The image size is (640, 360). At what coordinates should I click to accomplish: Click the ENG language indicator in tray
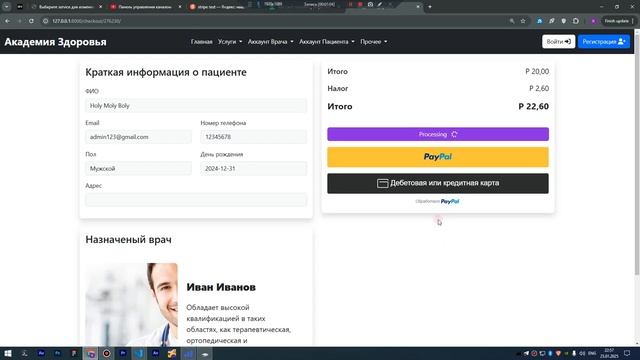tap(592, 353)
